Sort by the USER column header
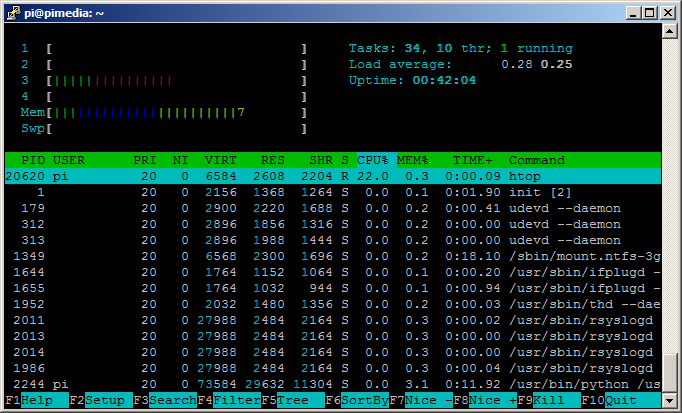Image resolution: width=682 pixels, height=413 pixels. 69,160
